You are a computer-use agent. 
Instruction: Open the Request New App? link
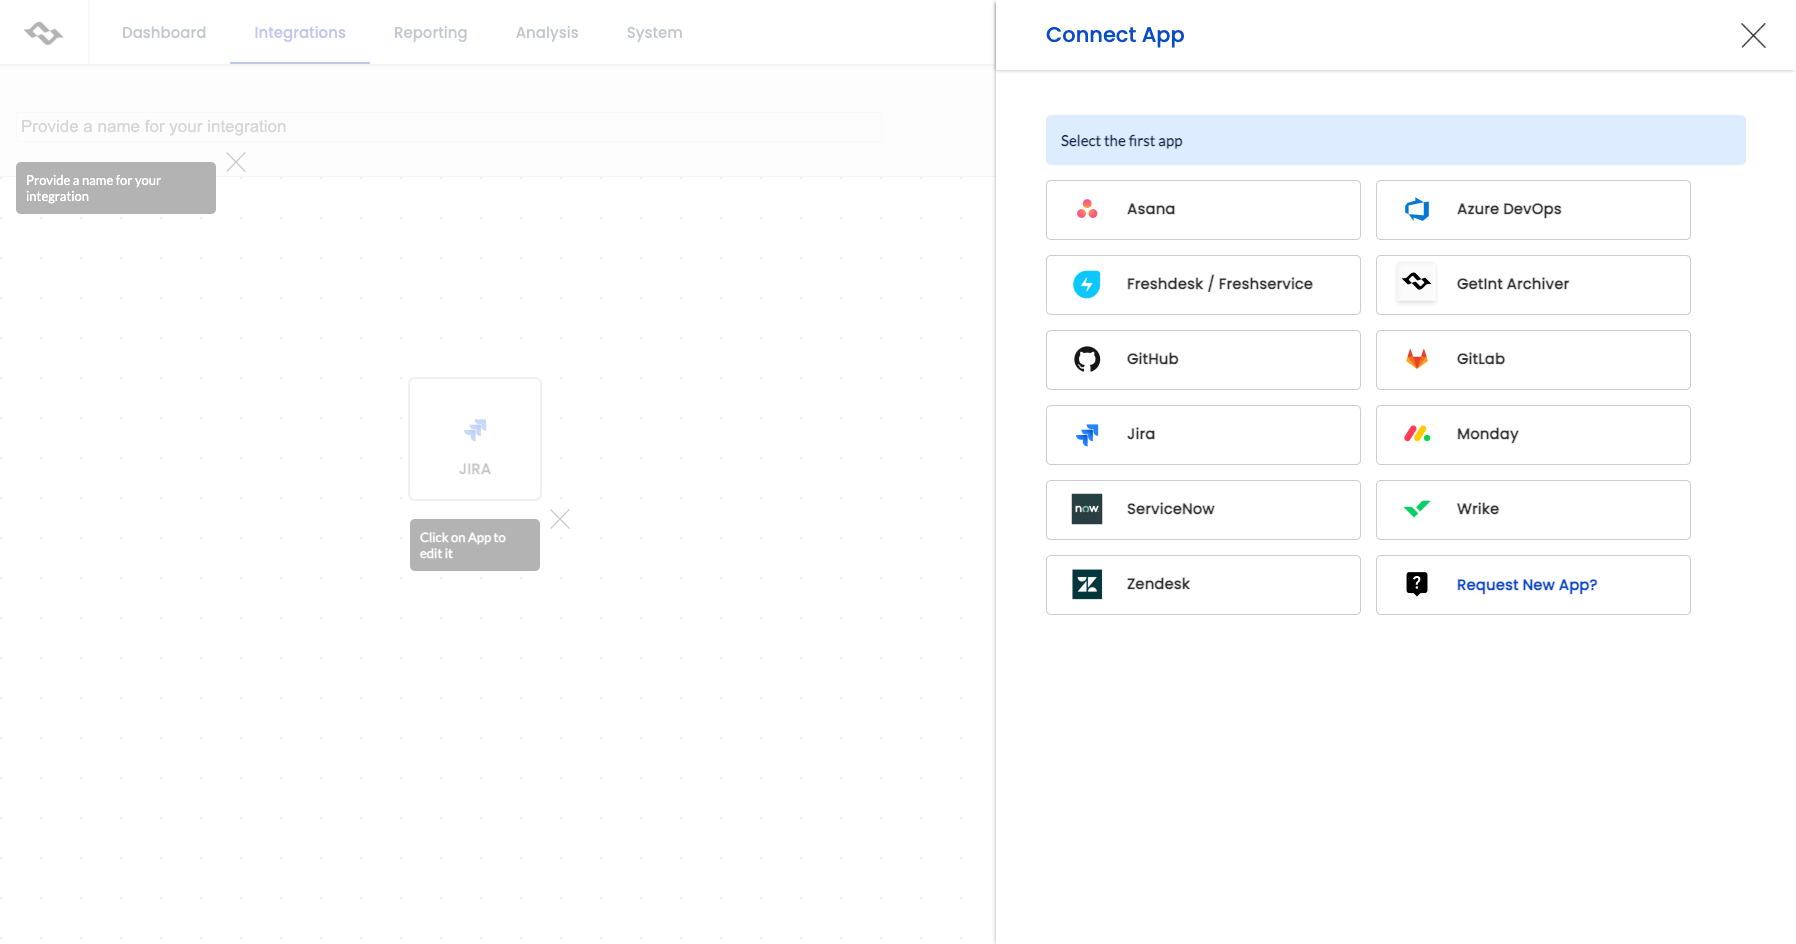tap(1526, 585)
